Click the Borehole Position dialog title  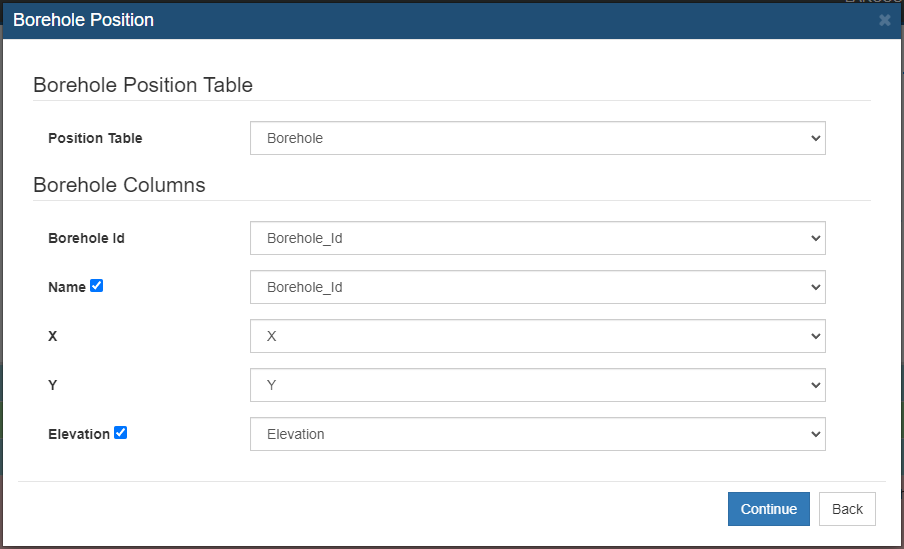coord(84,20)
